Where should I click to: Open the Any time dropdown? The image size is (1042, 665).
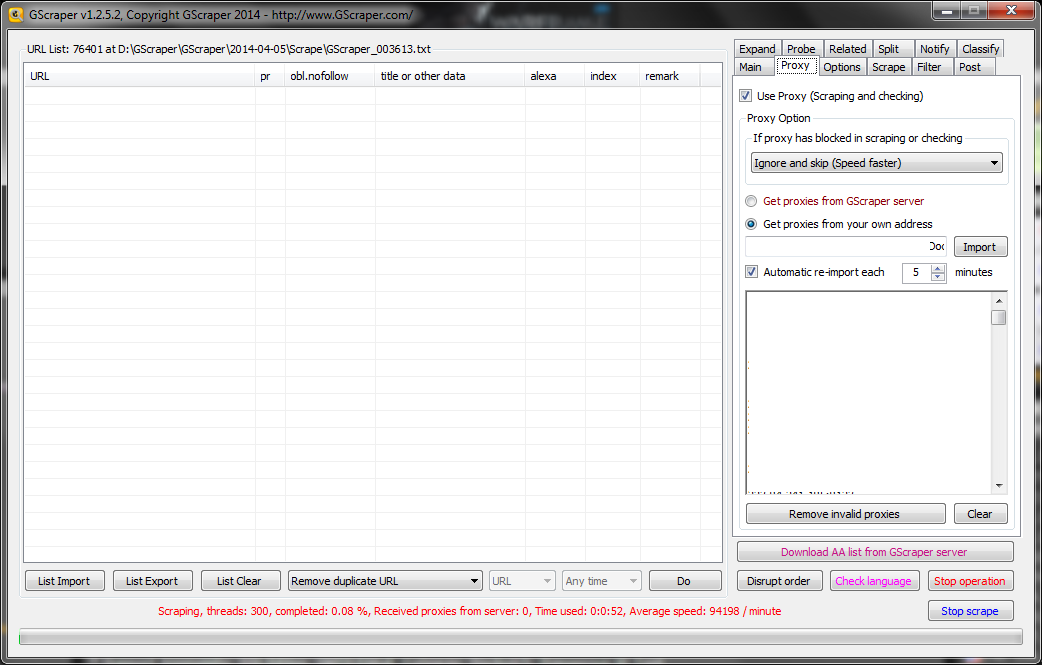coord(601,581)
